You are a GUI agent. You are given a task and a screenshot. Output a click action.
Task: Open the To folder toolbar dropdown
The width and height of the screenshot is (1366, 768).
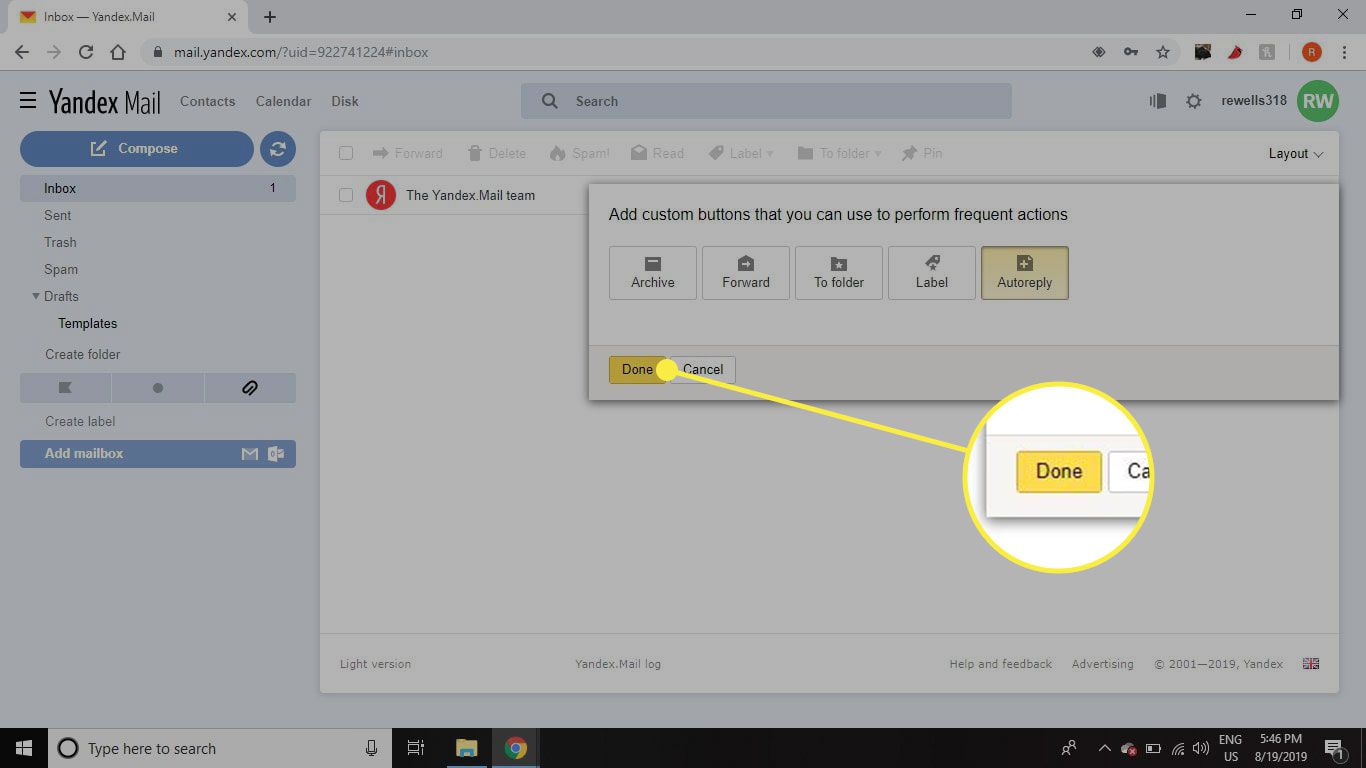point(839,153)
